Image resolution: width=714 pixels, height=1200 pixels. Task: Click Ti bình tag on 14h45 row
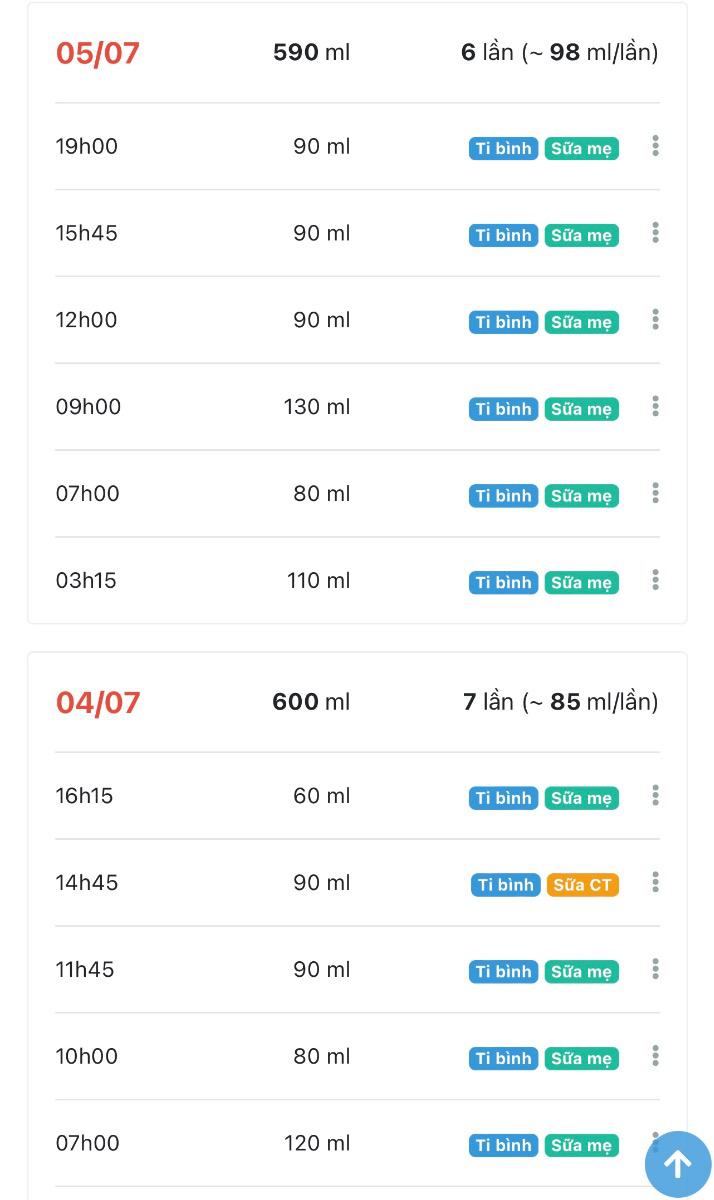tap(505, 885)
